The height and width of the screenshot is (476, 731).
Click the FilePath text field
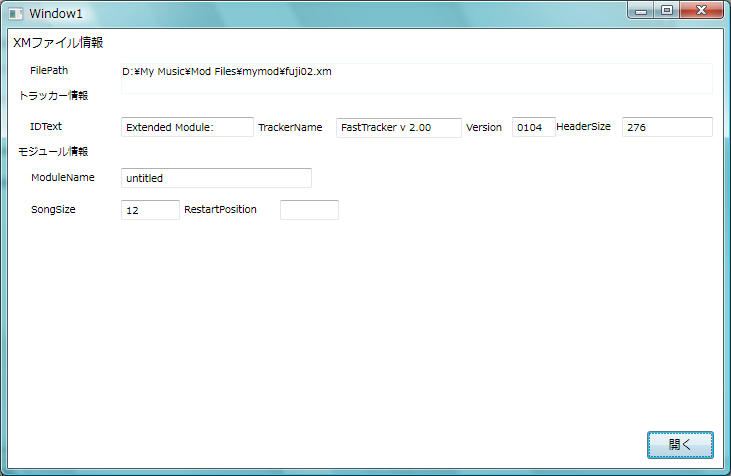(x=416, y=78)
